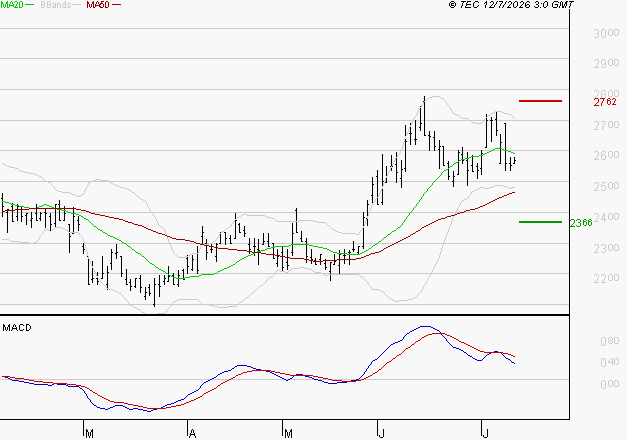Click the TEC copyright timestamp text
This screenshot has width=627, height=440.
pos(511,5)
